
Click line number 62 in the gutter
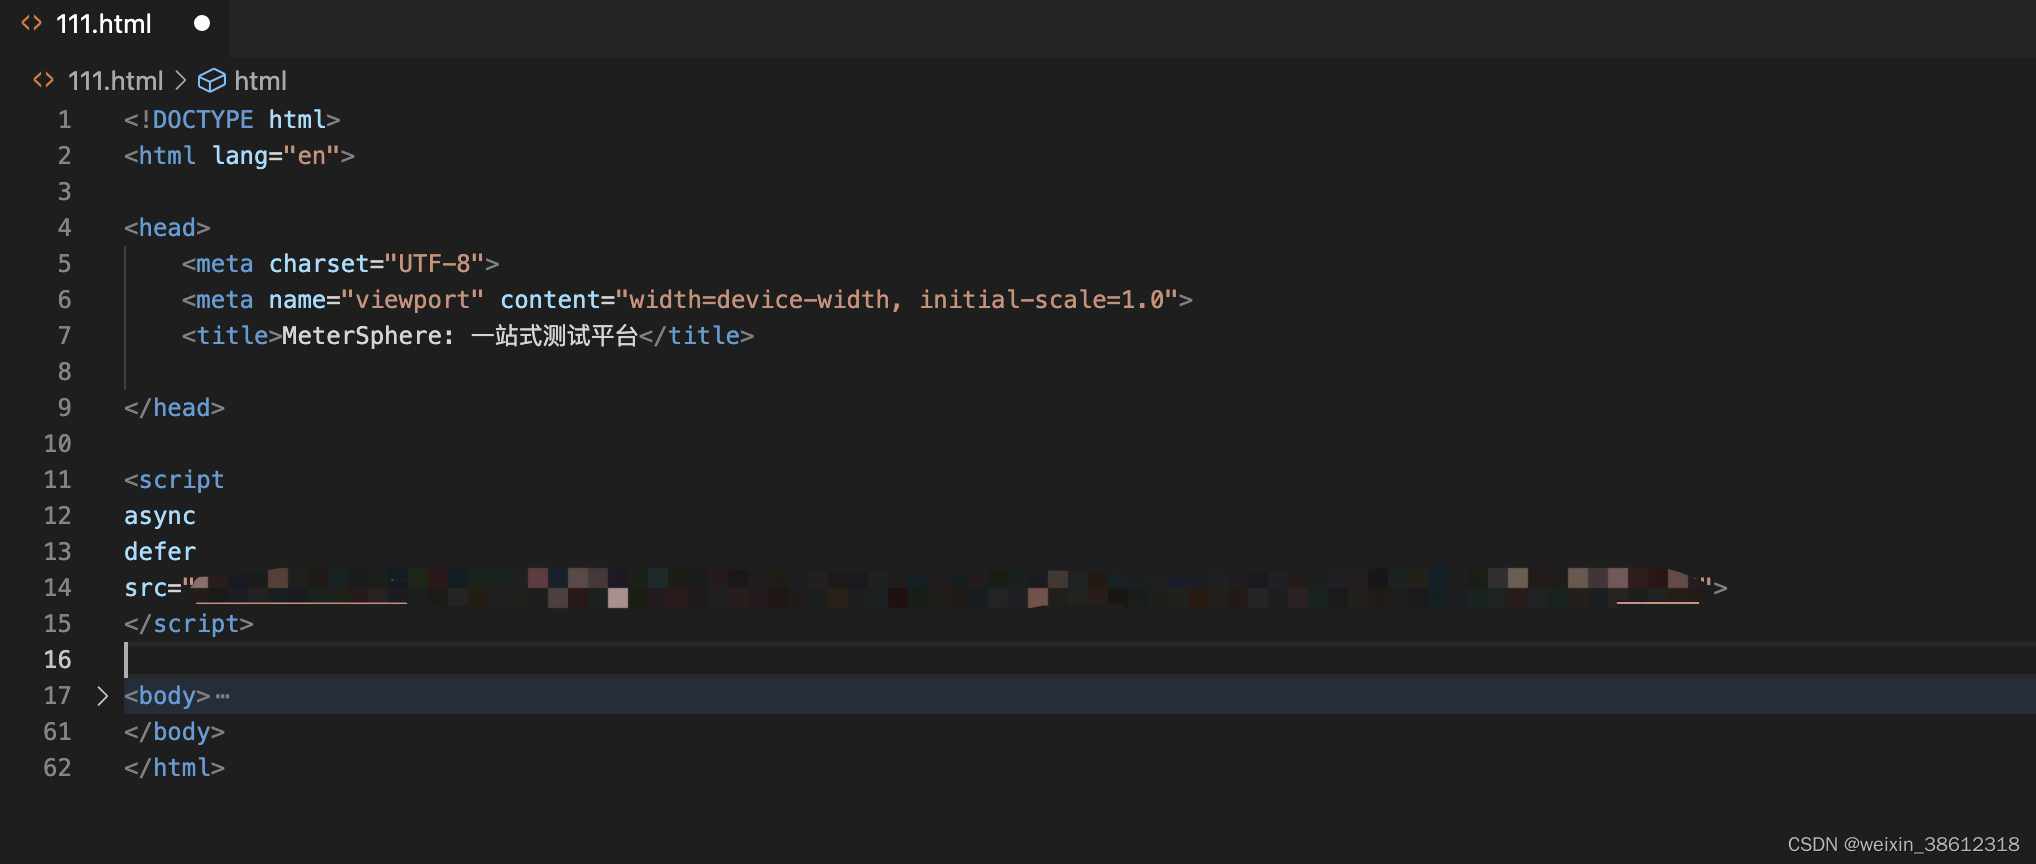57,768
